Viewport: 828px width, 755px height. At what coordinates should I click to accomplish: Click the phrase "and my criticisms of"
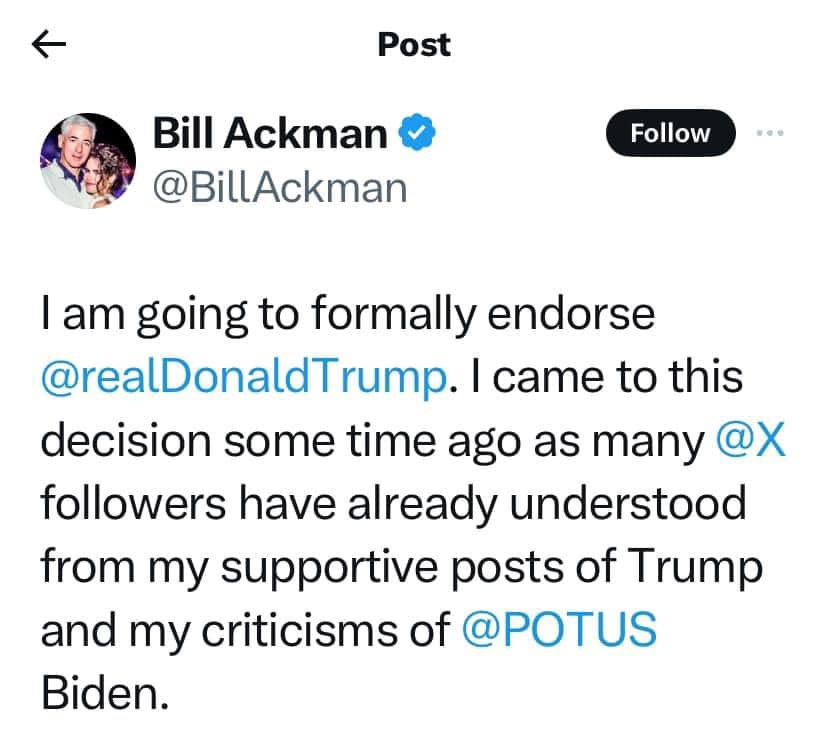coord(245,631)
